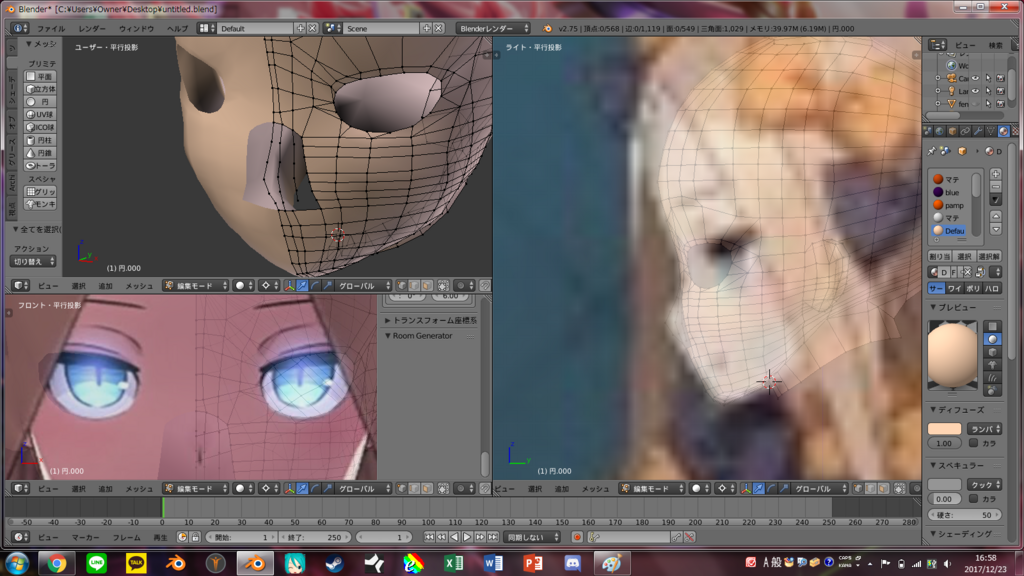Open the Object cube tab in properties
The height and width of the screenshot is (576, 1024).
[x=953, y=131]
